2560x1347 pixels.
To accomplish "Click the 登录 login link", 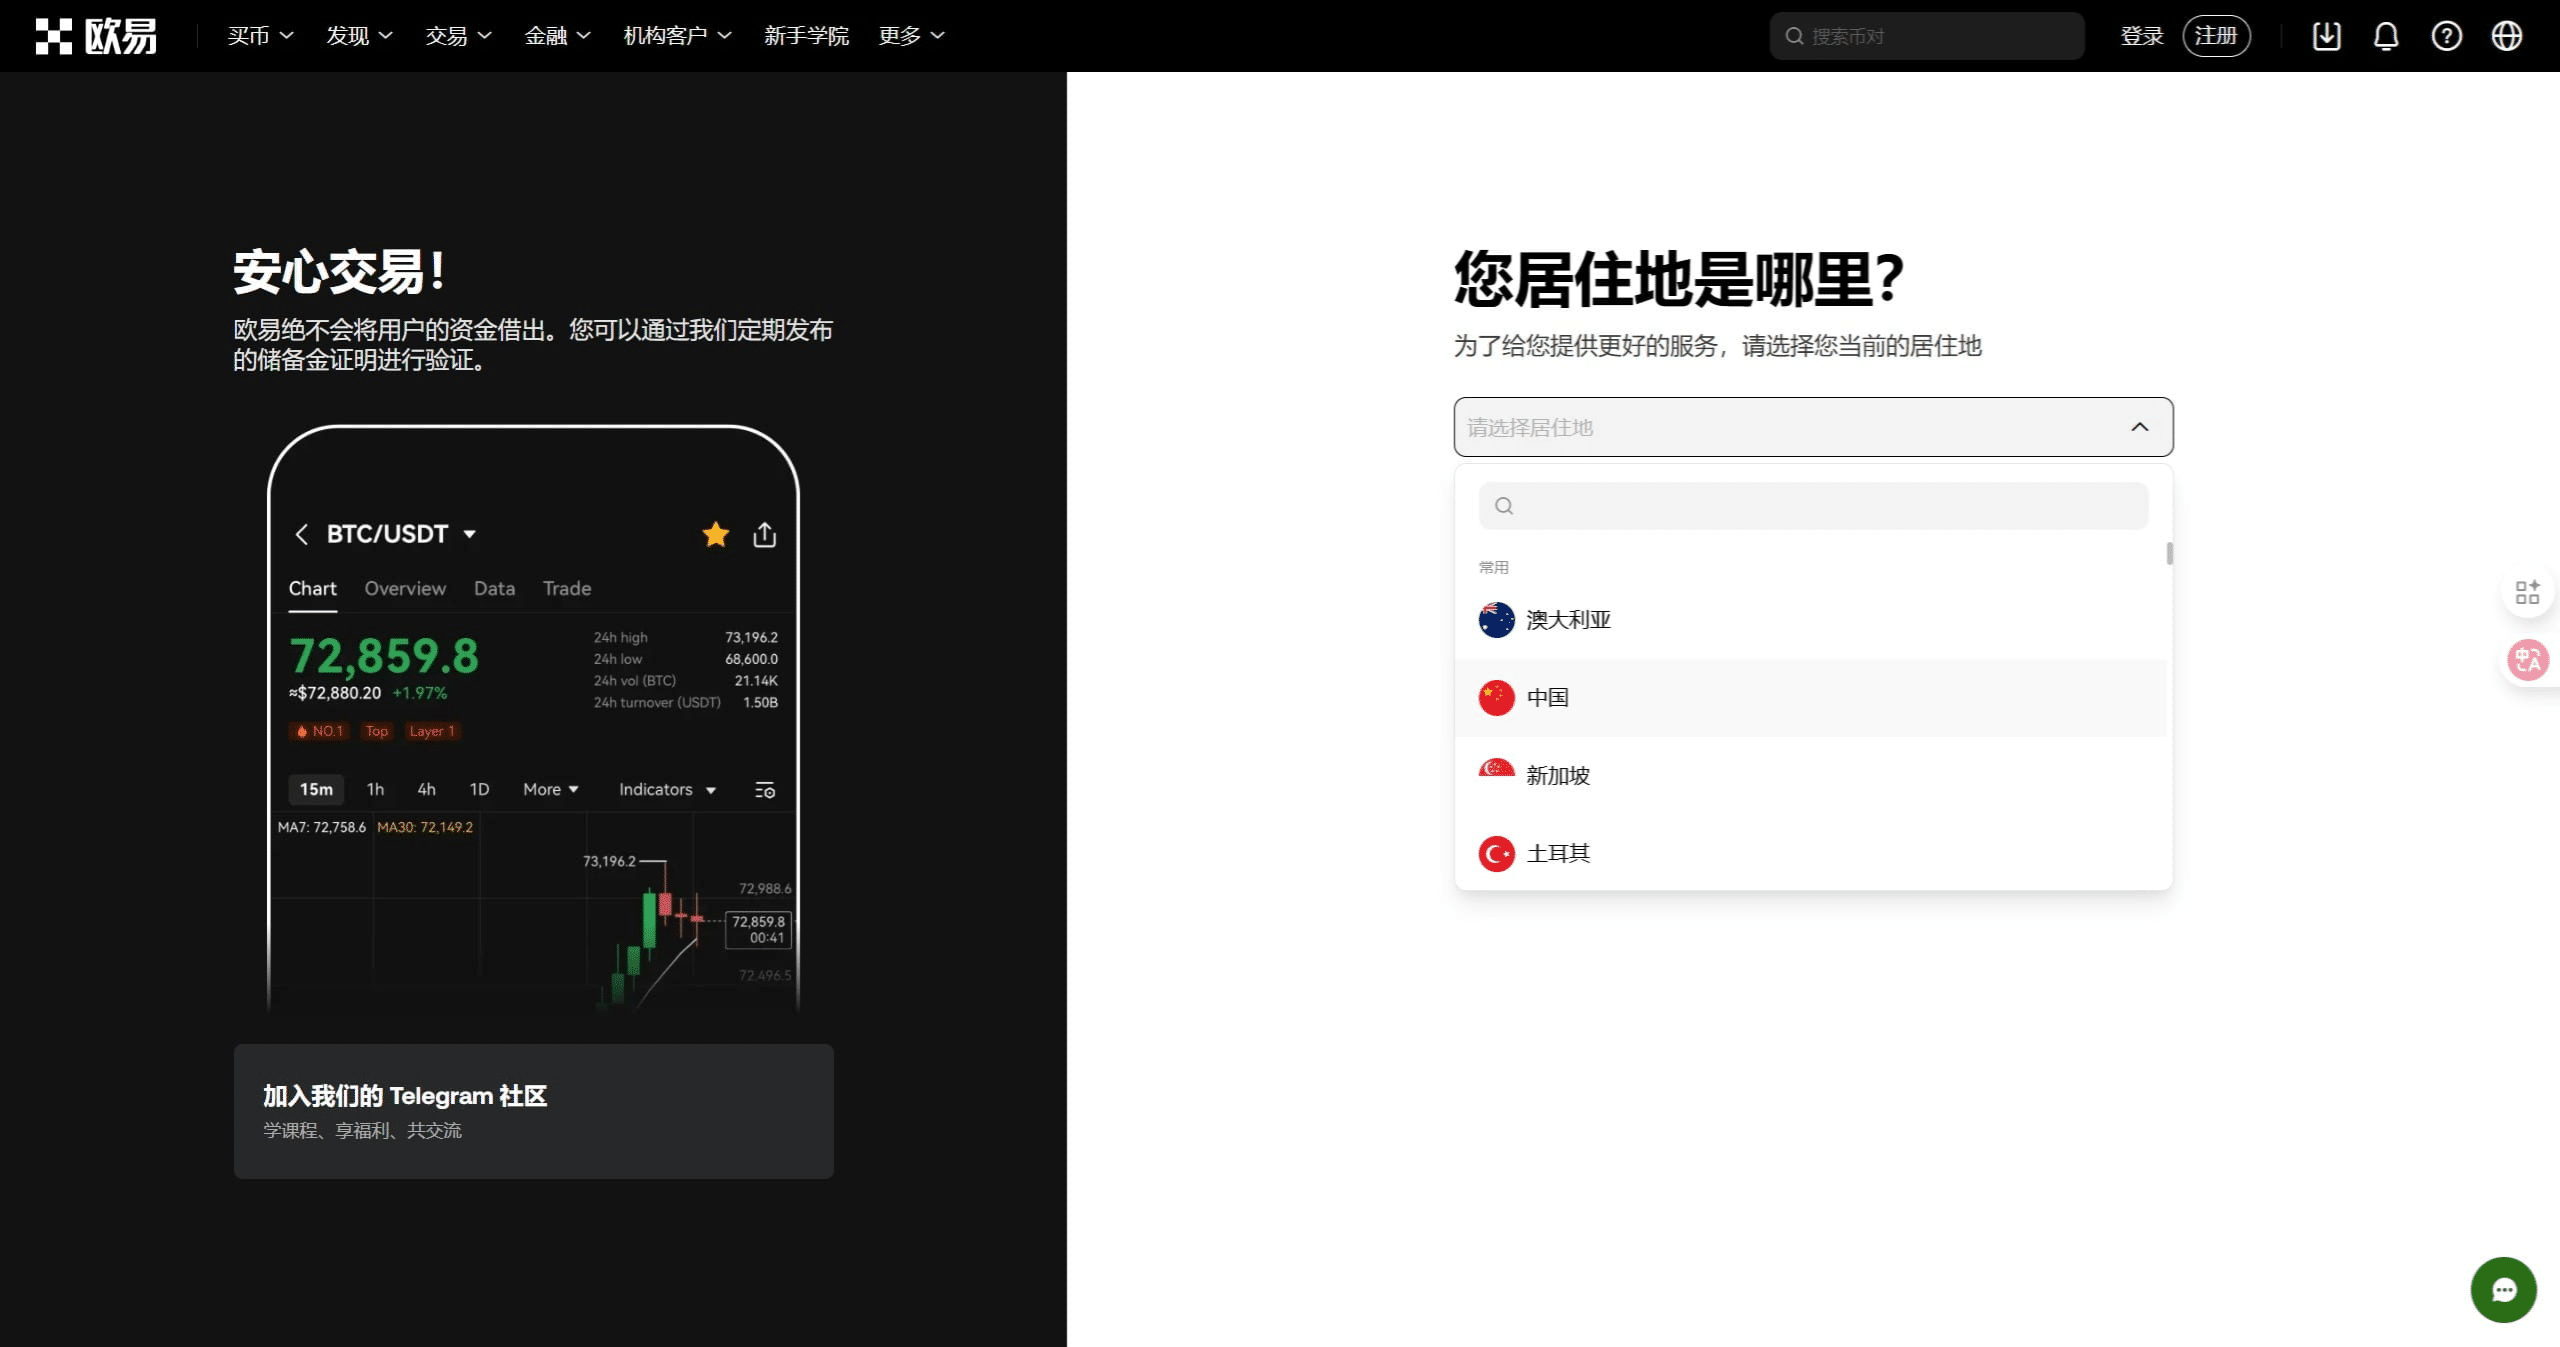I will pos(2142,35).
